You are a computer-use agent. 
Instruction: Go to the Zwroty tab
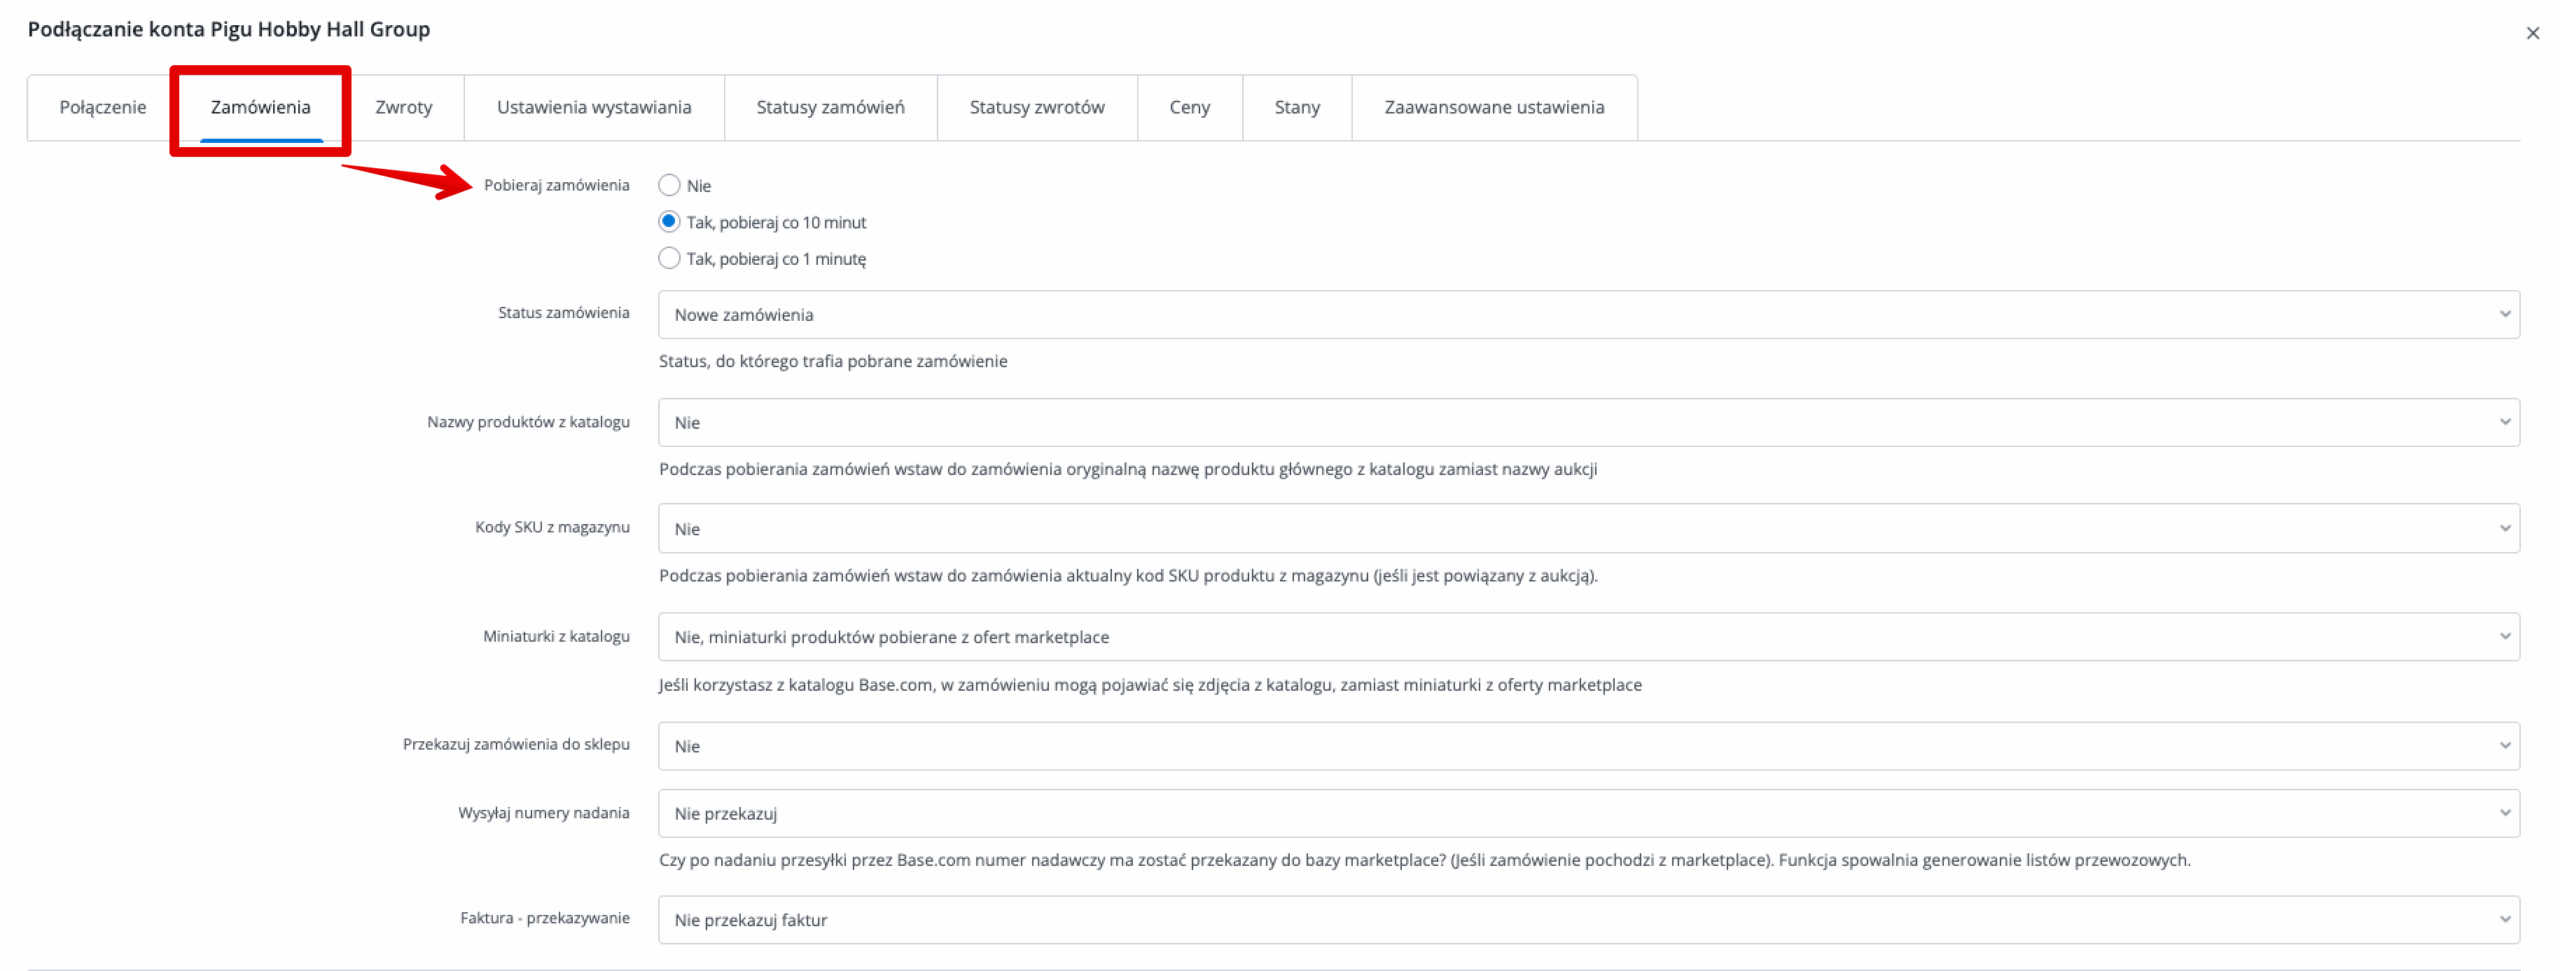403,107
